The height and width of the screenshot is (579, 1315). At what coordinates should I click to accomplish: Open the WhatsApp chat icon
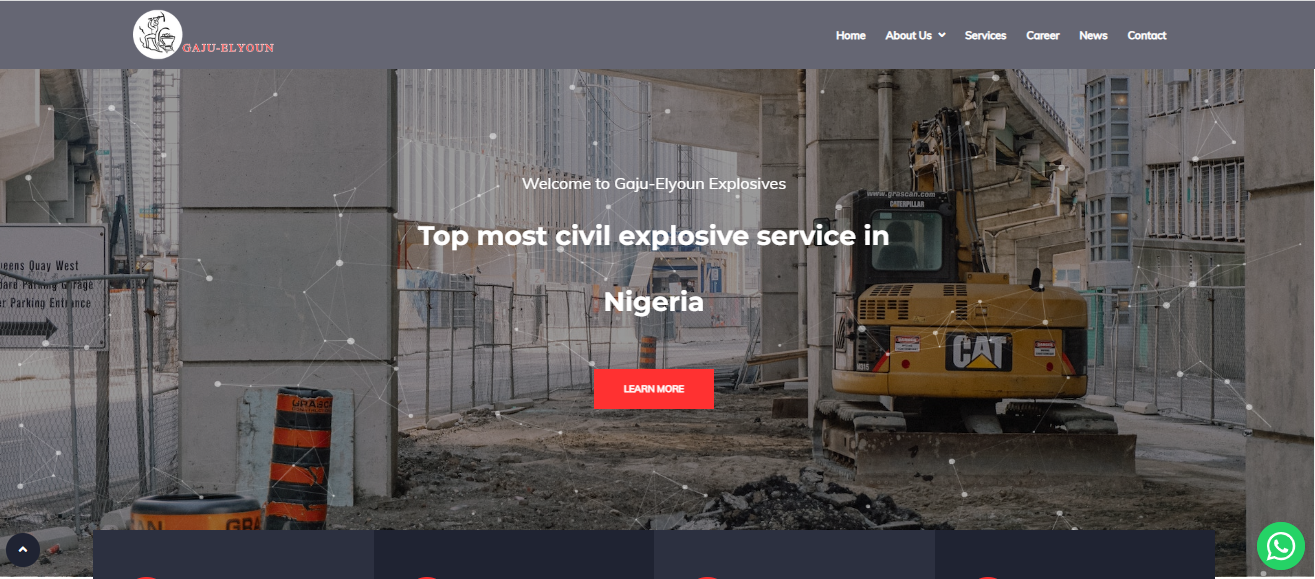coord(1281,546)
